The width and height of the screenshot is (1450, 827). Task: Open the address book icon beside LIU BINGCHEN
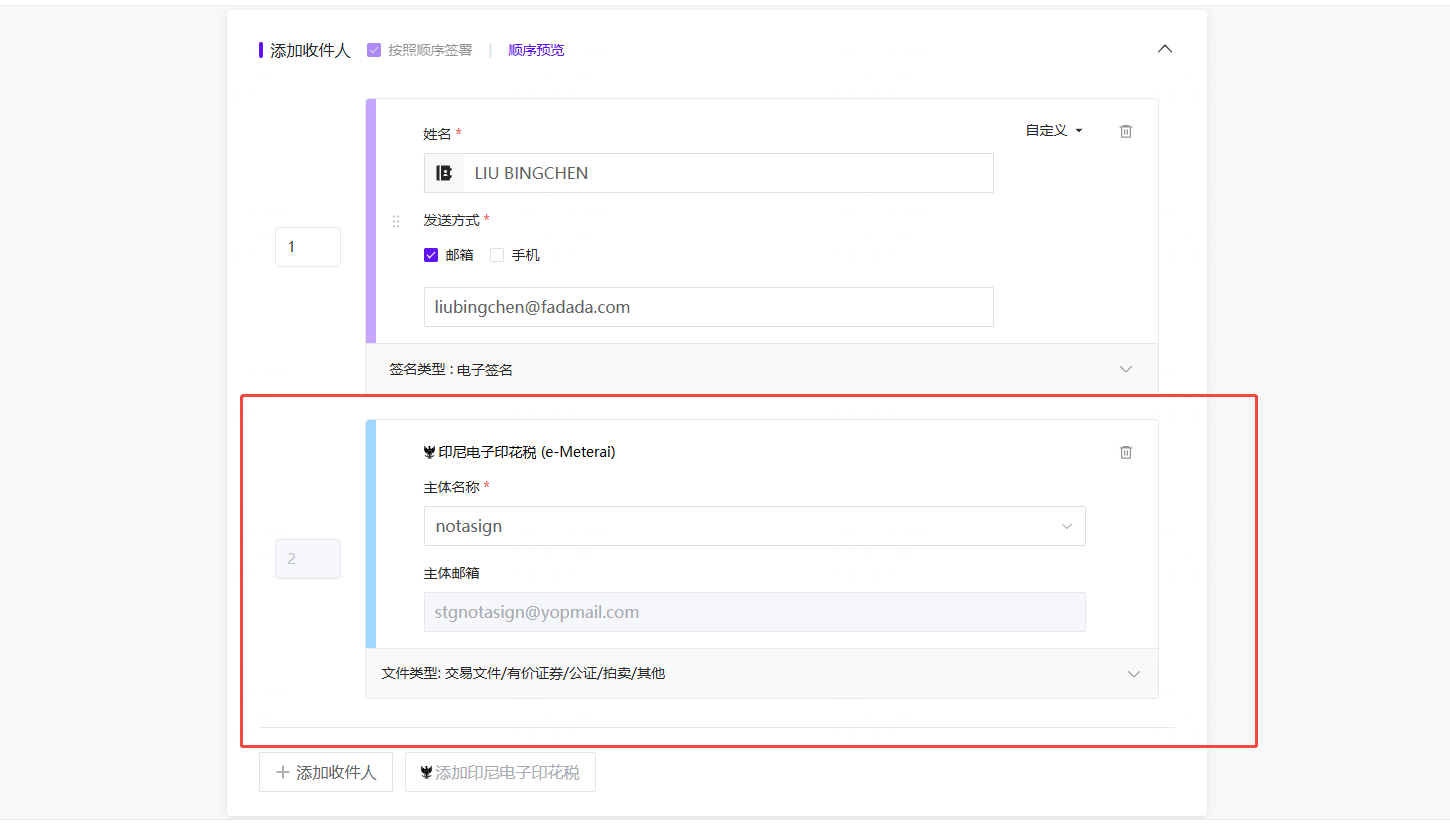point(444,173)
